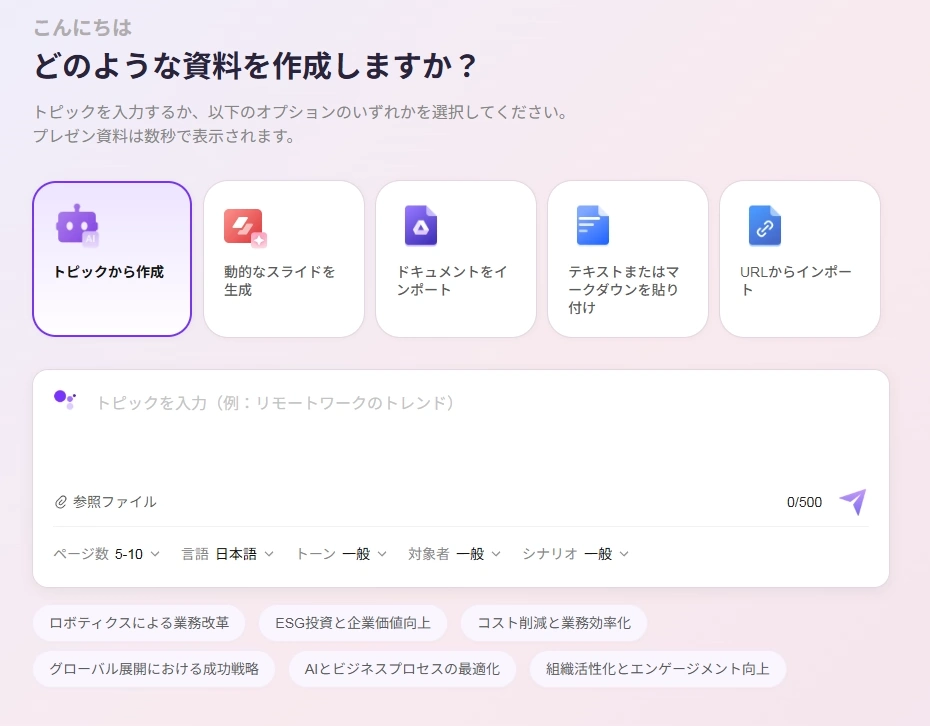930x726 pixels.
Task: Select the トピックから作成 option card
Action: [112, 259]
